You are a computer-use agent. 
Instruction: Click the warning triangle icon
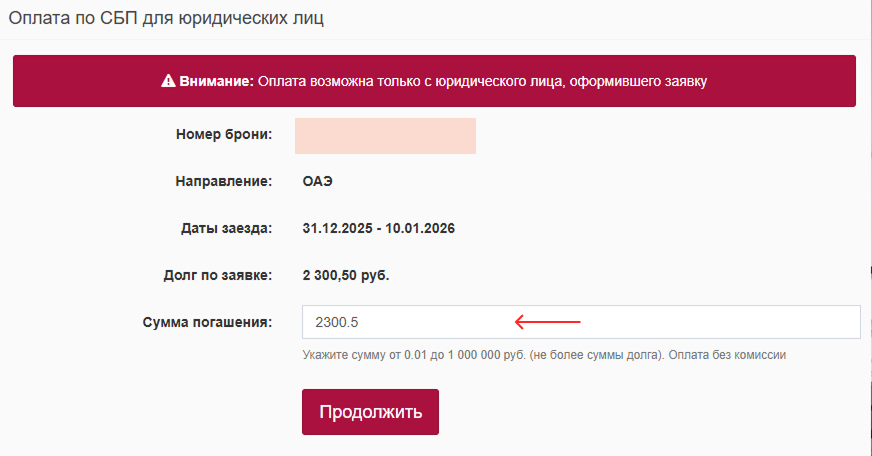168,81
